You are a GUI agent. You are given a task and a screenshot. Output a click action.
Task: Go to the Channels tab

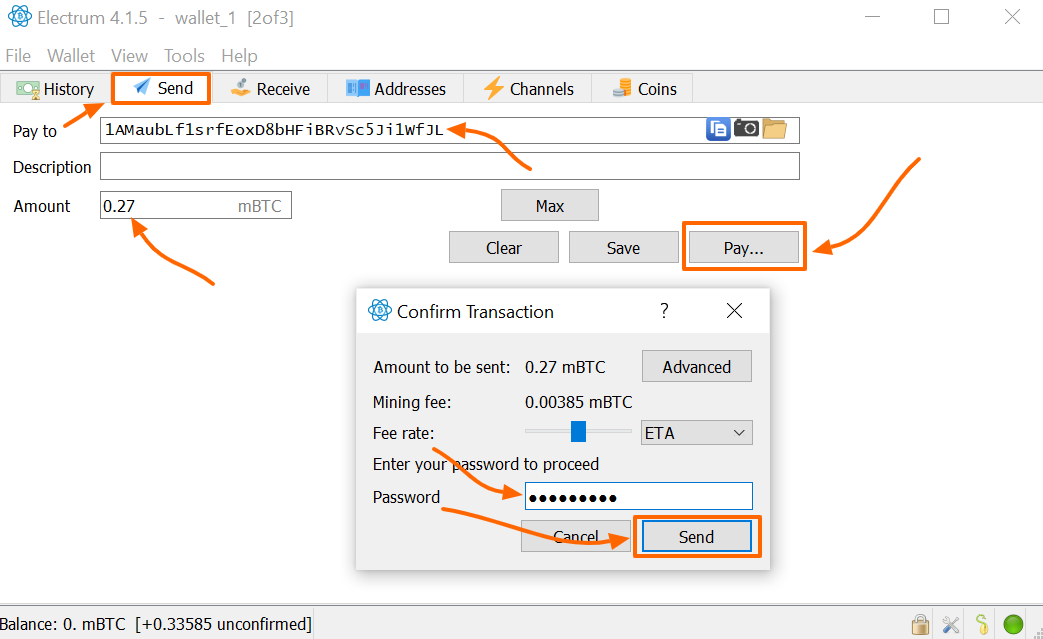[528, 89]
